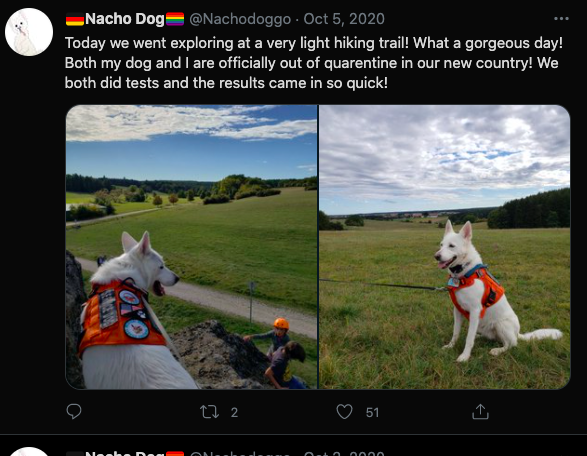Image resolution: width=587 pixels, height=456 pixels.
Task: Open the Oct 5, 2020 timestamp link
Action: coord(344,19)
